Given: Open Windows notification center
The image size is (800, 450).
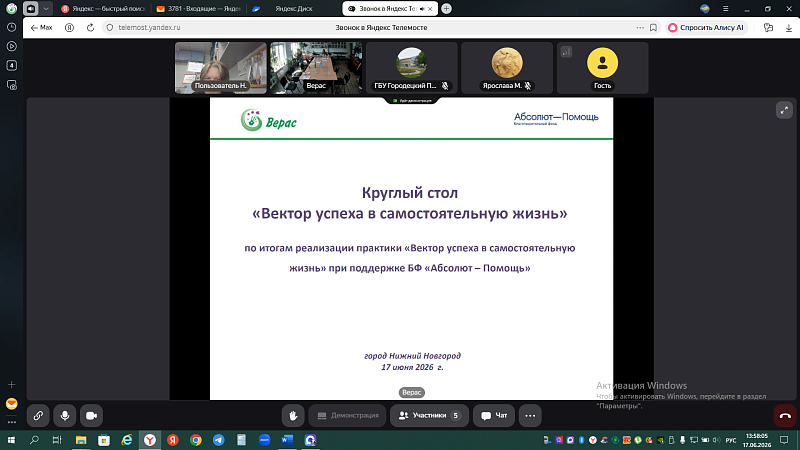Looking at the screenshot, I should point(784,440).
